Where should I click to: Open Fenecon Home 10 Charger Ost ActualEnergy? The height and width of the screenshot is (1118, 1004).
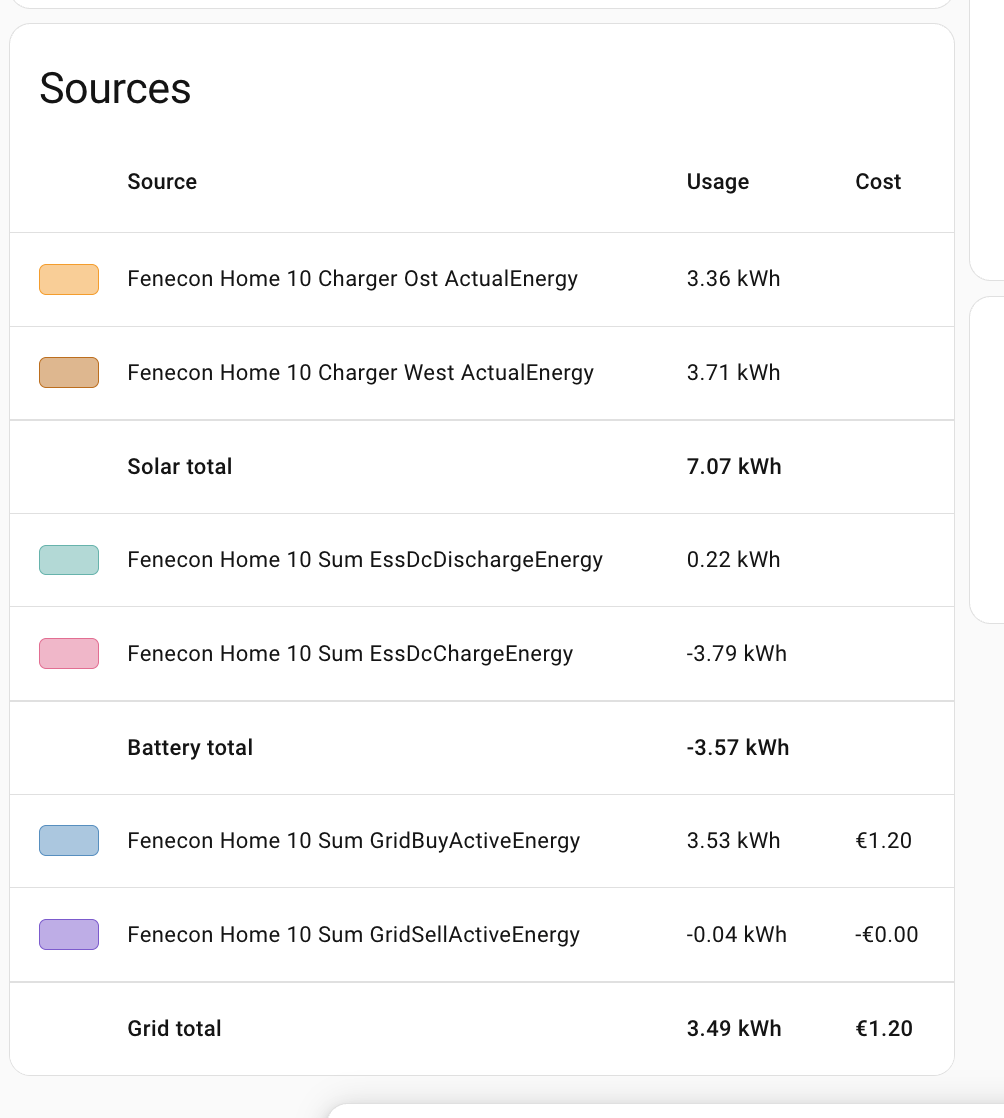pyautogui.click(x=352, y=279)
